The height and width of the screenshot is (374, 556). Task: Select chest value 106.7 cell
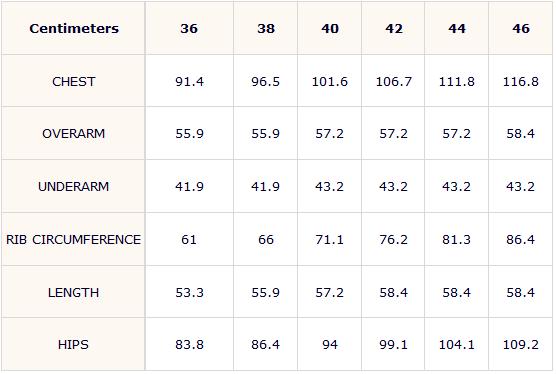click(393, 81)
